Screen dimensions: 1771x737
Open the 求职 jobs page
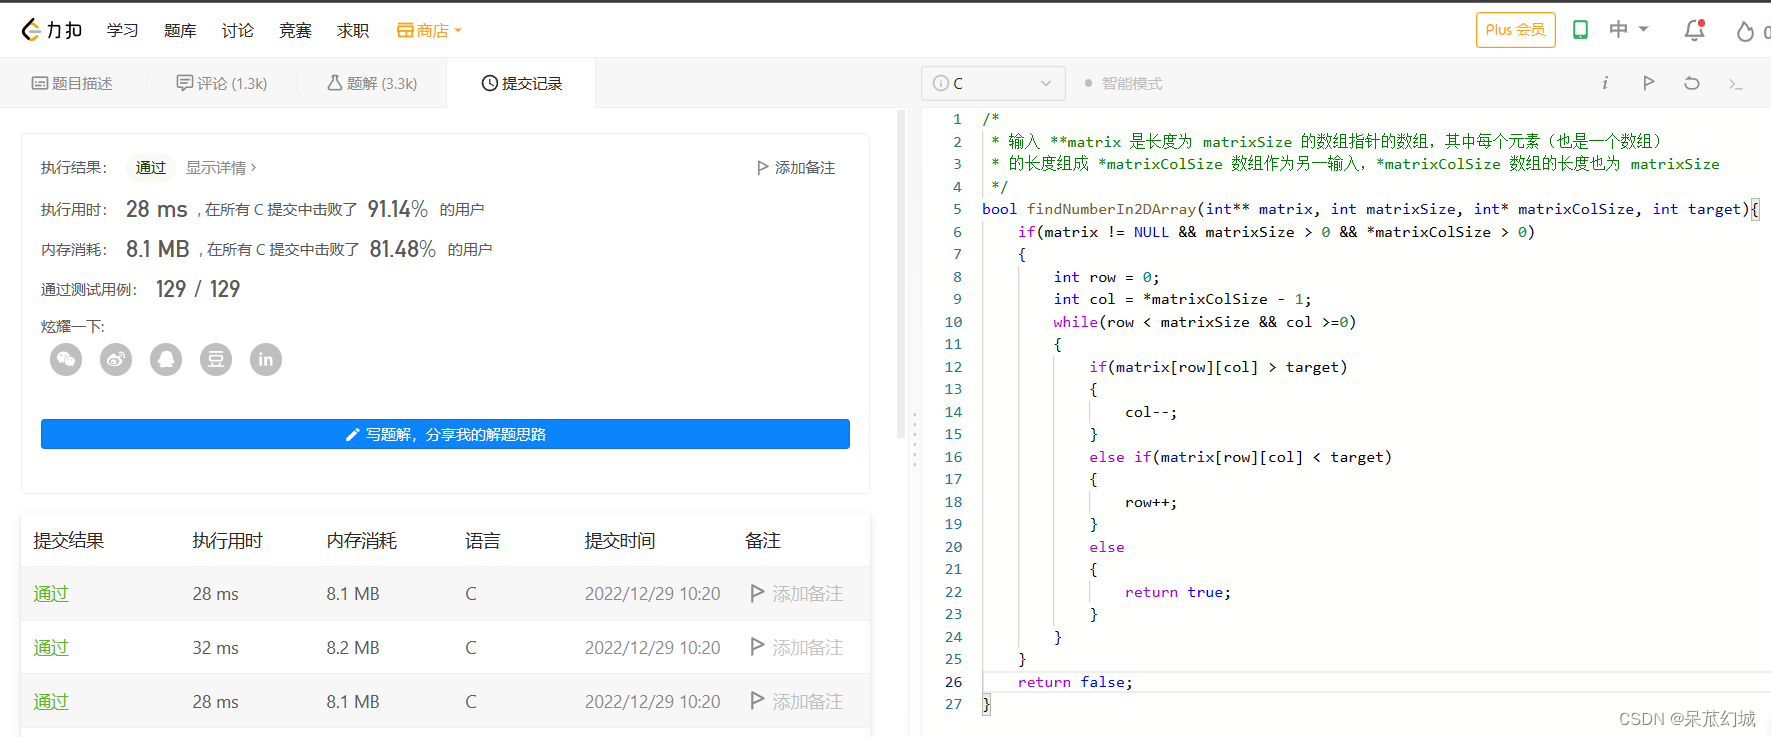pyautogui.click(x=353, y=31)
